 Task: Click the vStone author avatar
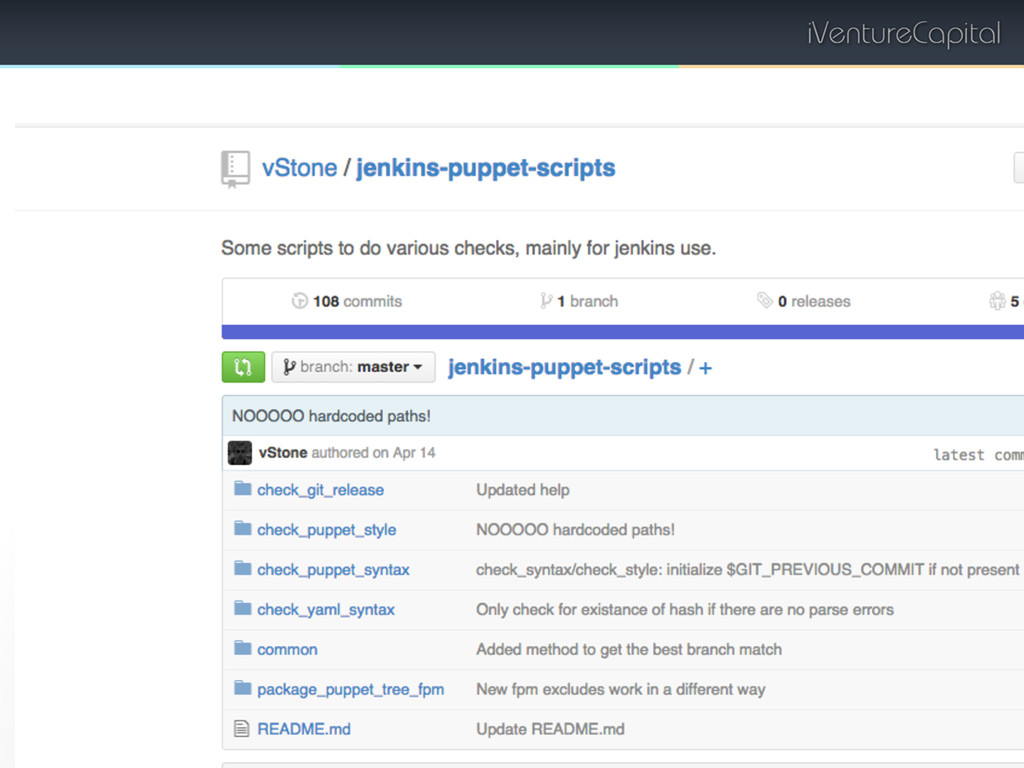240,453
